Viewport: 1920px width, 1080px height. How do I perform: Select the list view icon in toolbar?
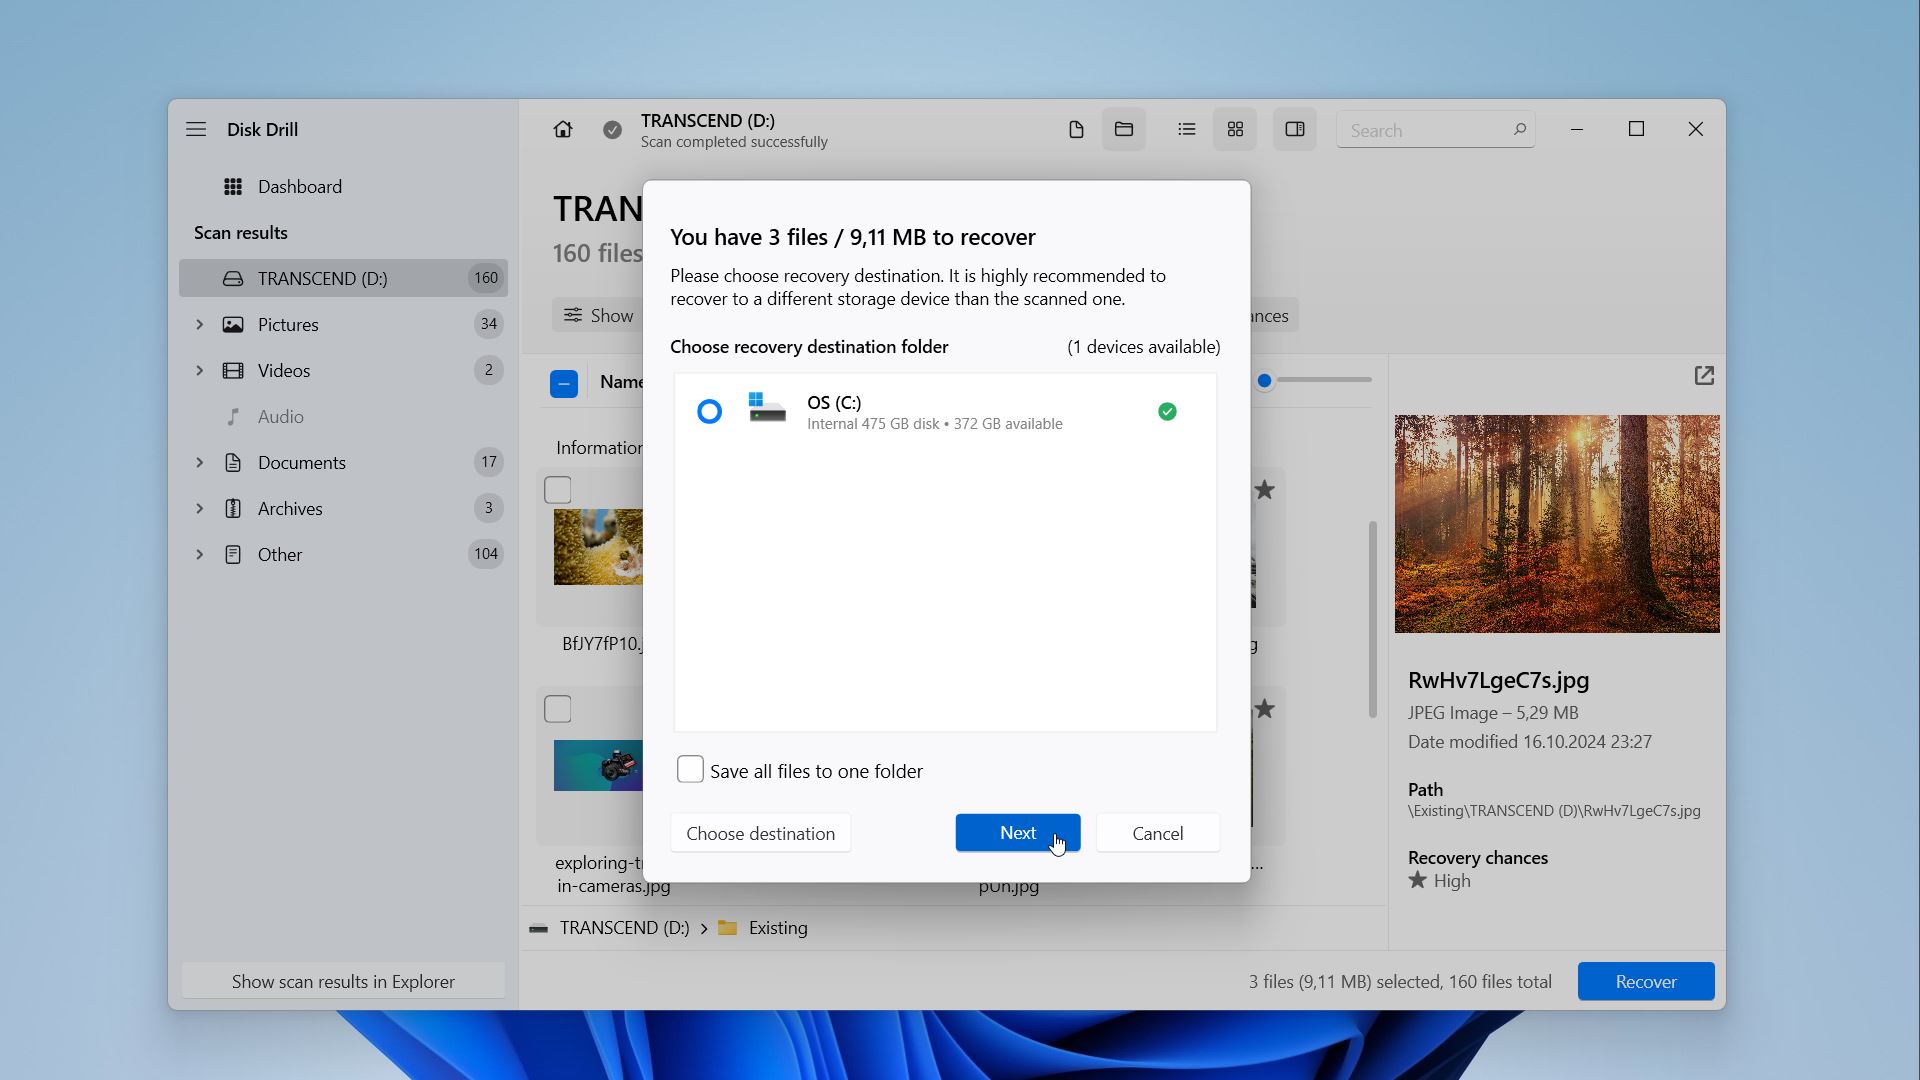coord(1185,129)
